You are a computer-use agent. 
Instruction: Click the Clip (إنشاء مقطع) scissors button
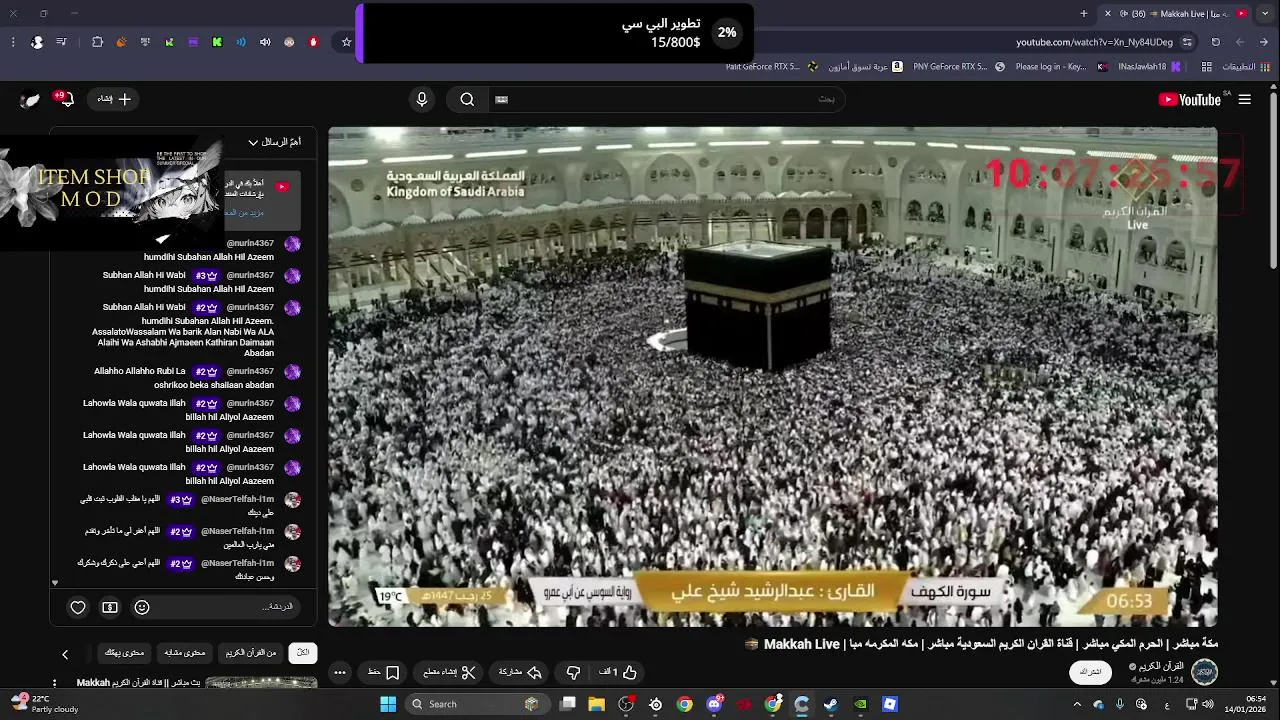pyautogui.click(x=449, y=672)
